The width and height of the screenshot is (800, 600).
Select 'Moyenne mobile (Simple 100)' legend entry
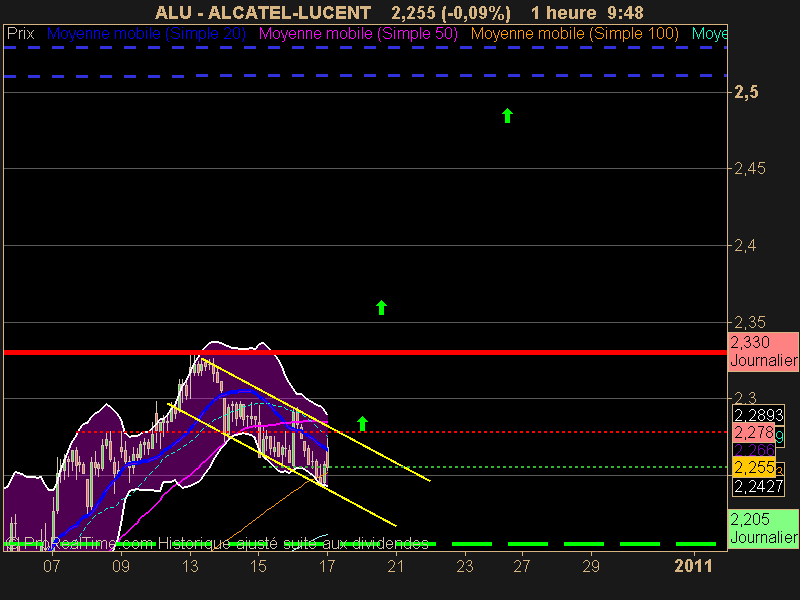pyautogui.click(x=574, y=34)
